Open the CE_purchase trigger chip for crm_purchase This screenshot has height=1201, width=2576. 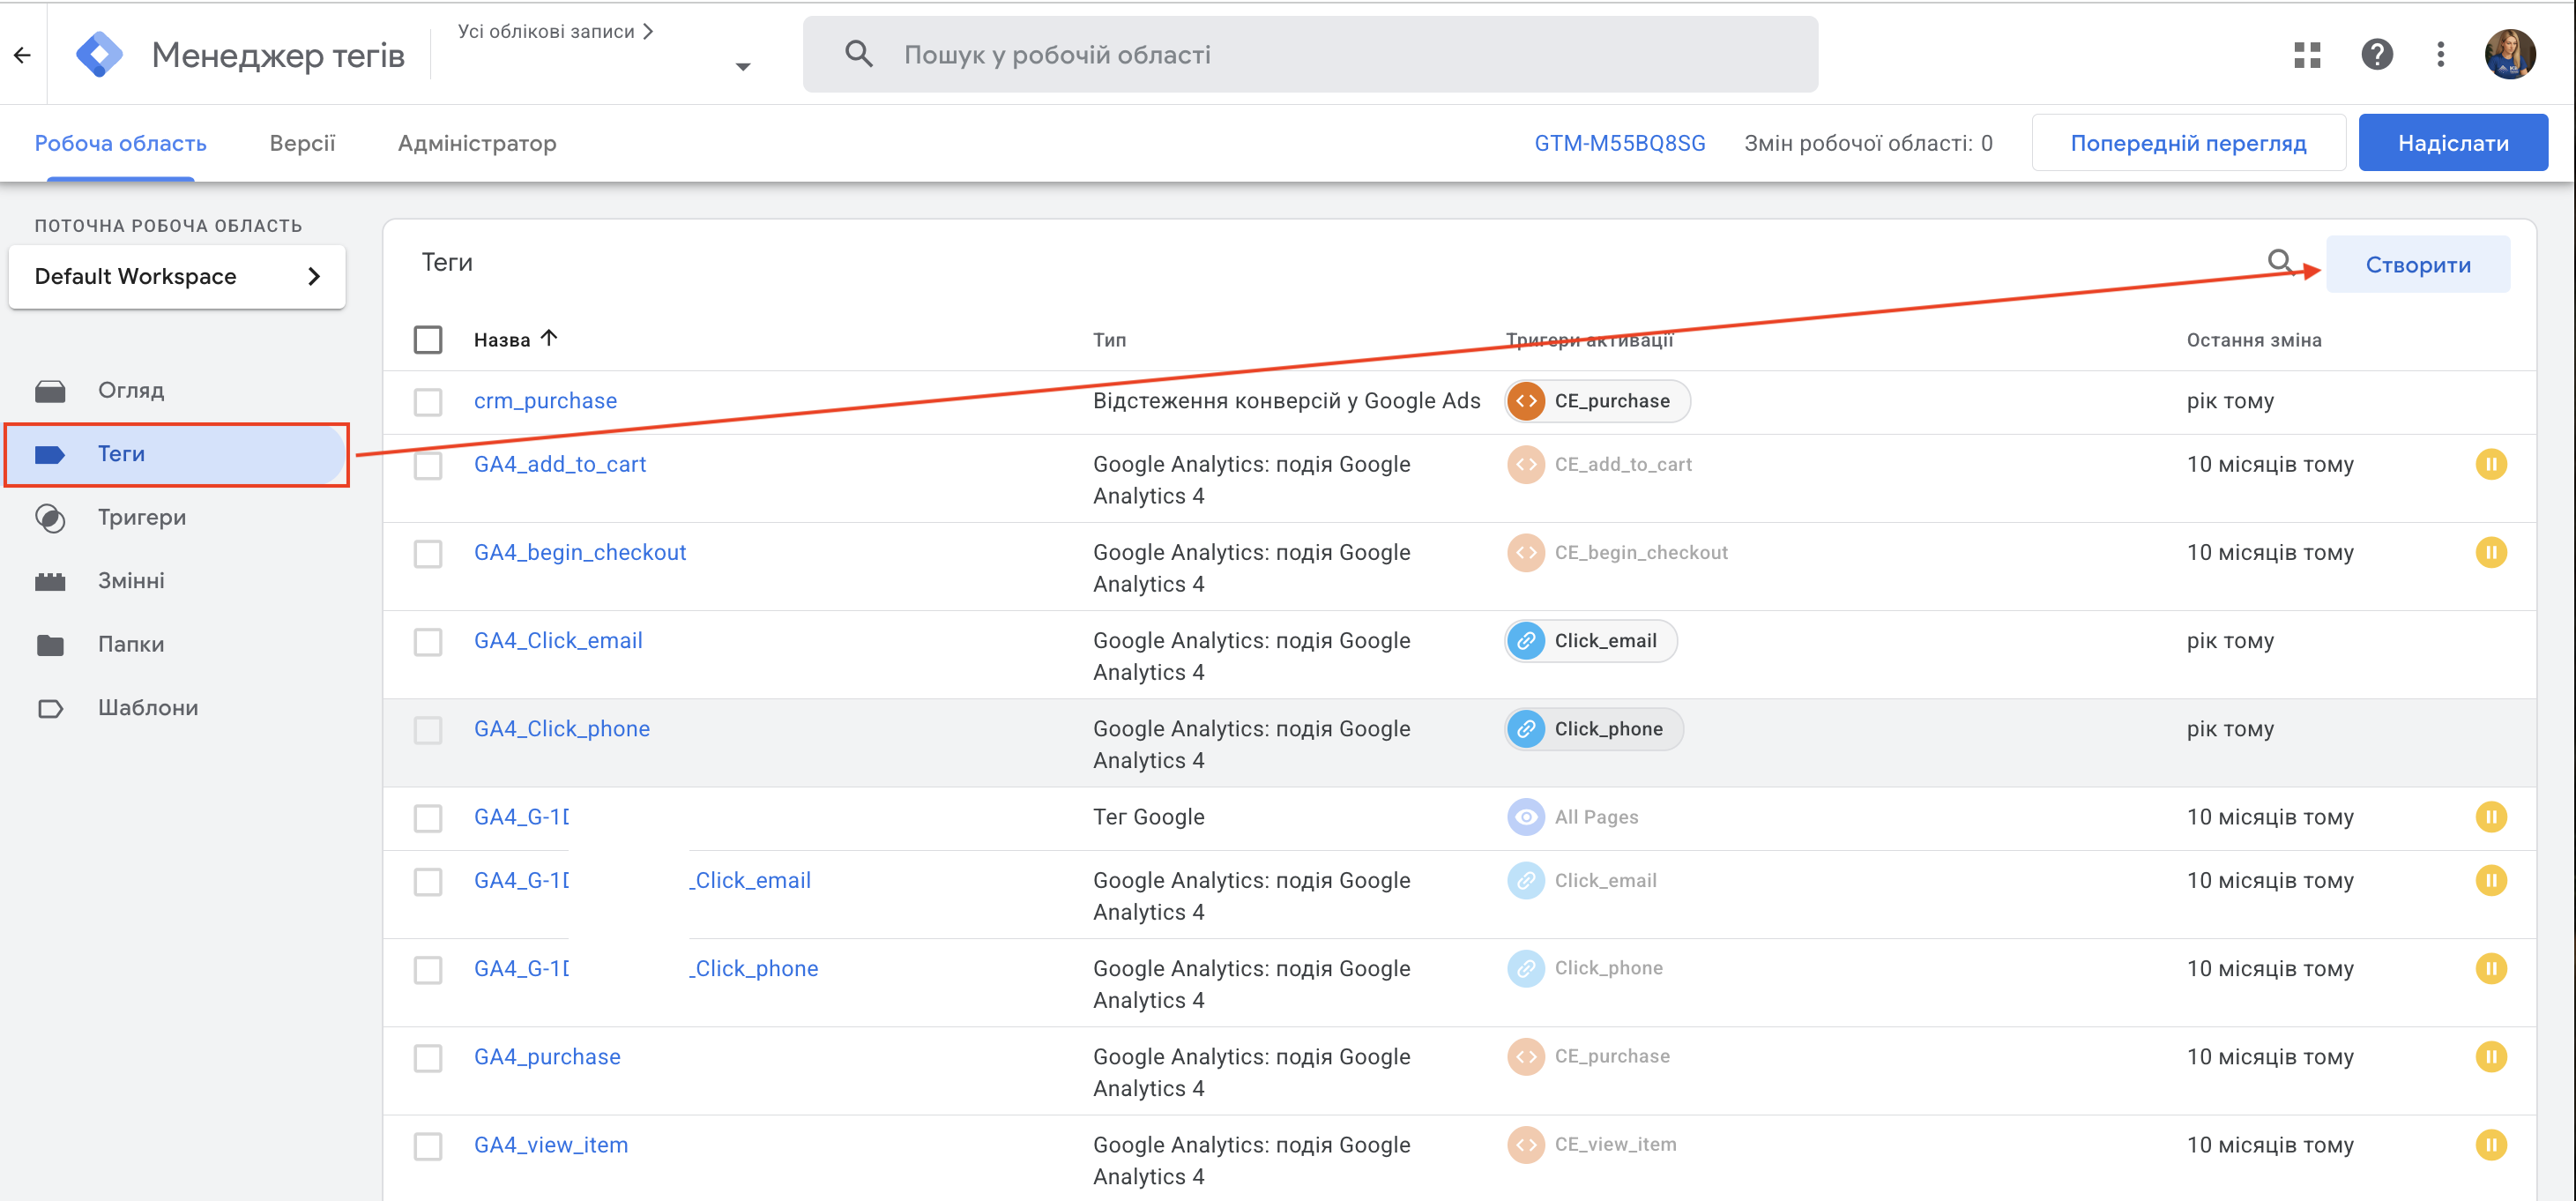(1597, 401)
